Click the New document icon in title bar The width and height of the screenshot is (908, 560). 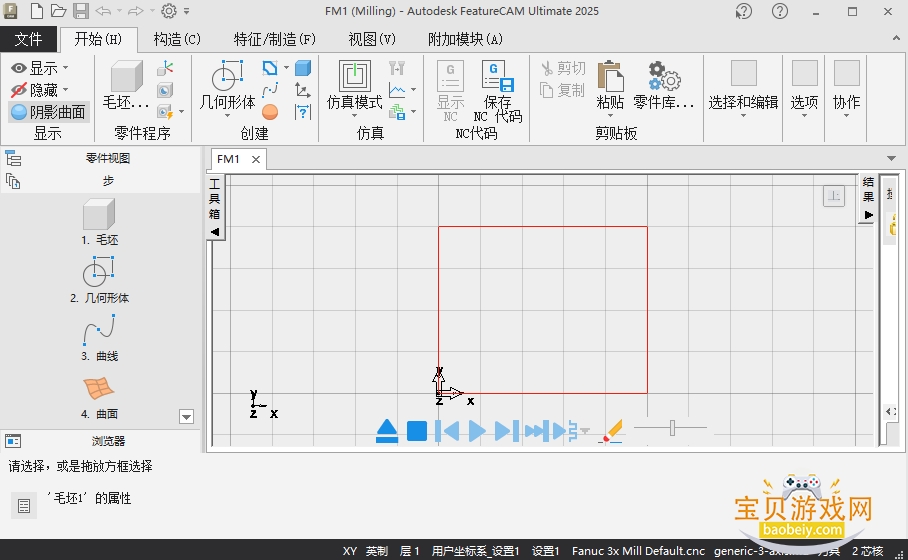pos(36,10)
